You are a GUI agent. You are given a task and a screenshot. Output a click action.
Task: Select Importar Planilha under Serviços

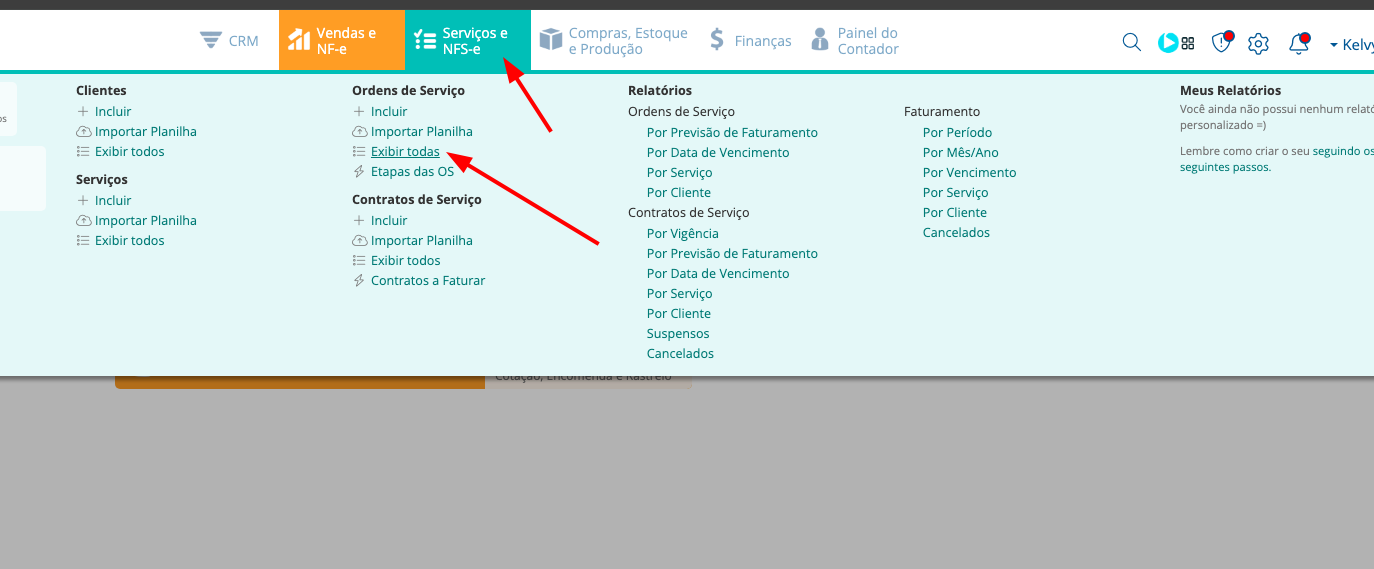pos(145,221)
